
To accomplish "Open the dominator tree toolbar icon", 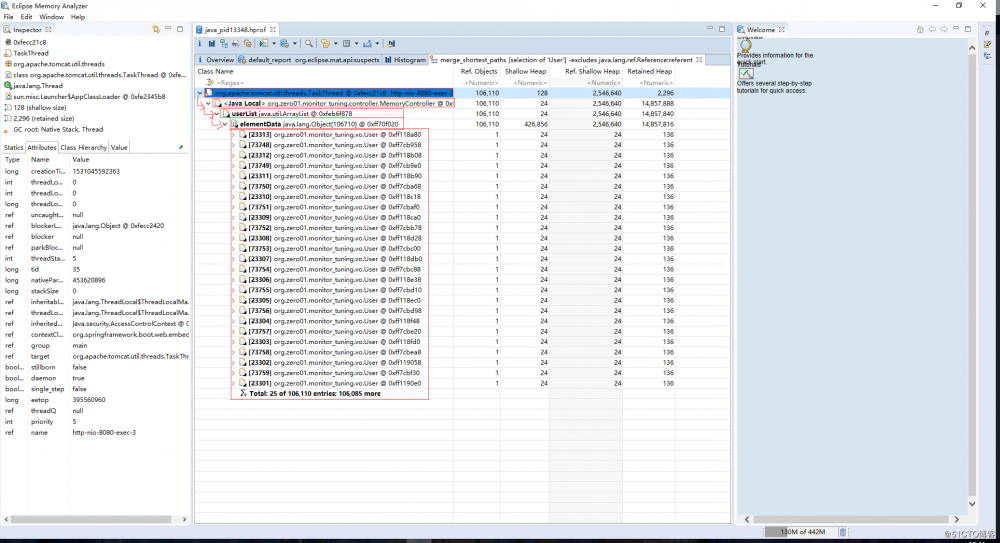I will point(224,44).
